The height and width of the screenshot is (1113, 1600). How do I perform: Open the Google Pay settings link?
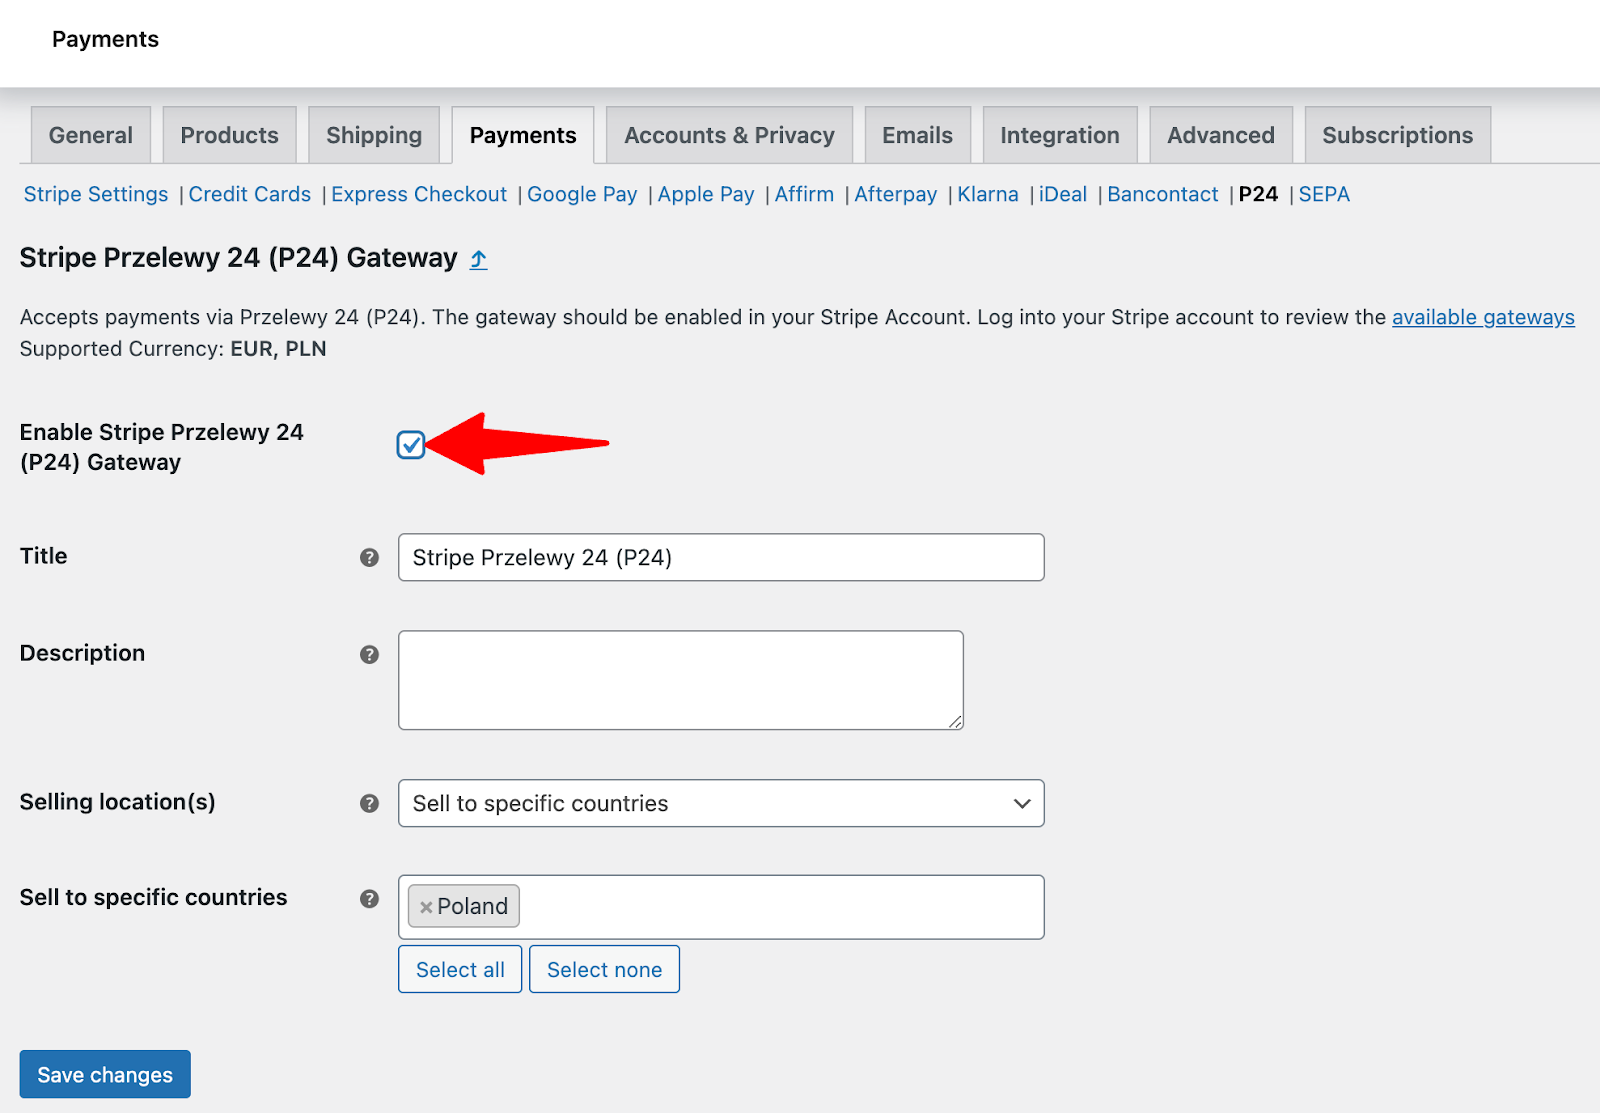pos(582,194)
